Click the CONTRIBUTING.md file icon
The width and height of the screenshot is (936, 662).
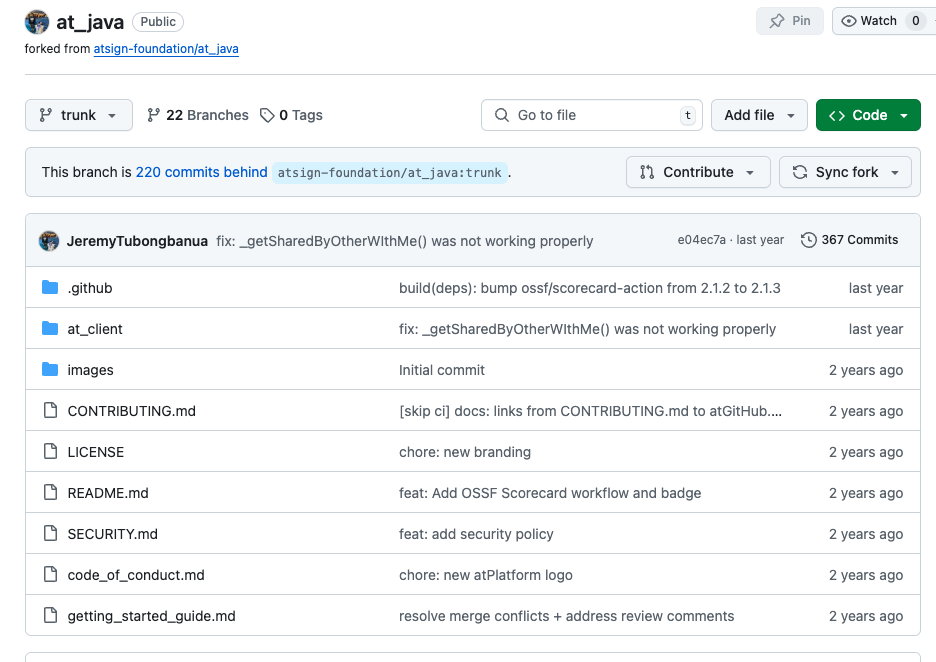point(51,411)
